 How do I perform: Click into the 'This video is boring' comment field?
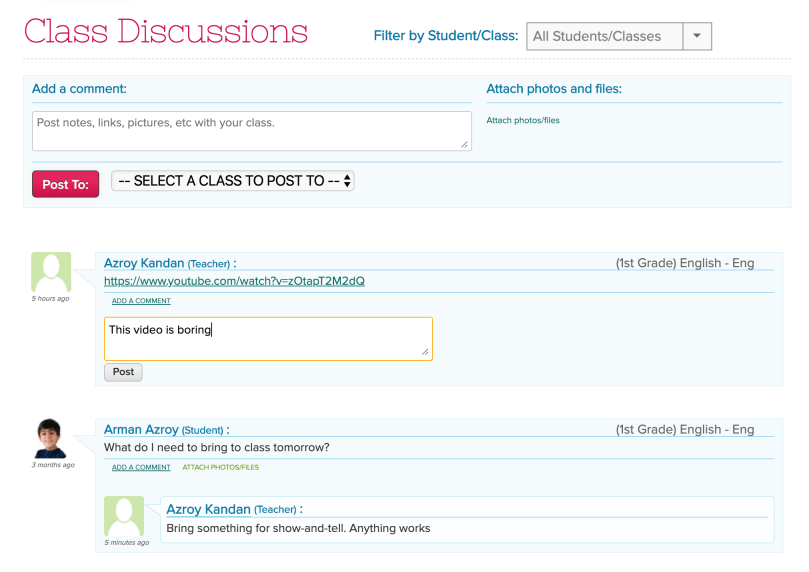point(268,338)
